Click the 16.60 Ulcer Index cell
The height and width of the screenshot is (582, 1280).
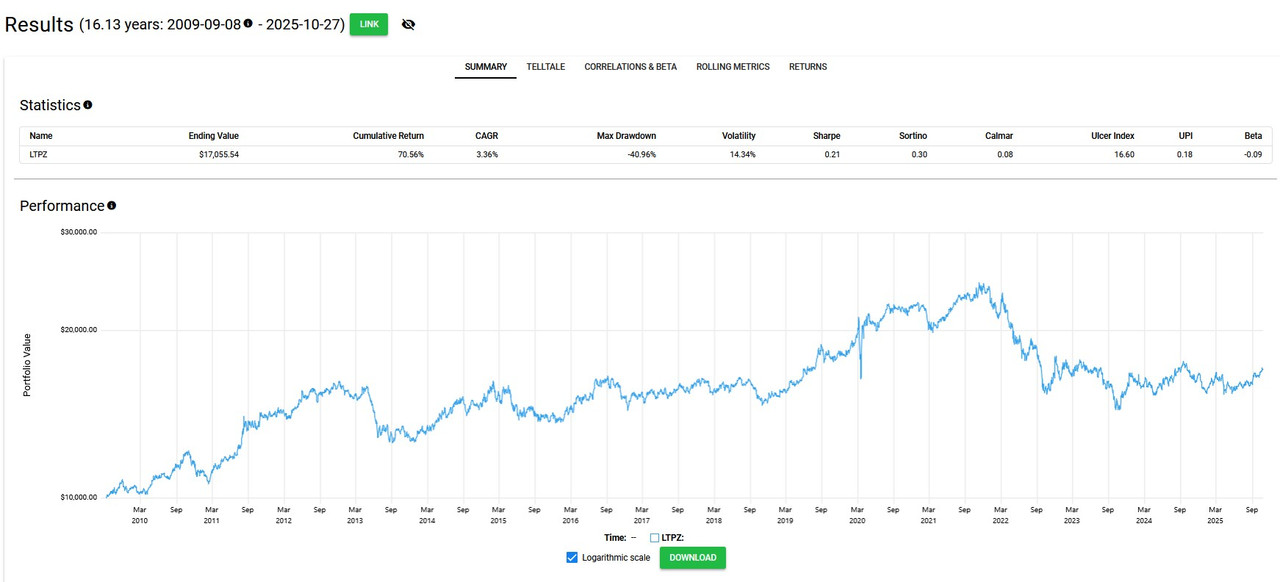pos(1123,155)
